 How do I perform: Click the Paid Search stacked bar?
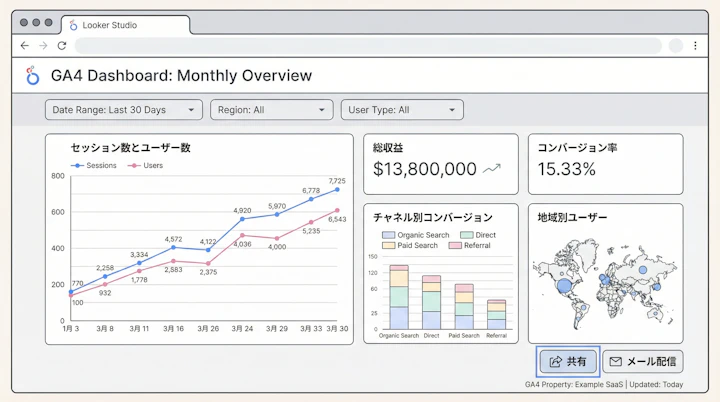coord(464,307)
